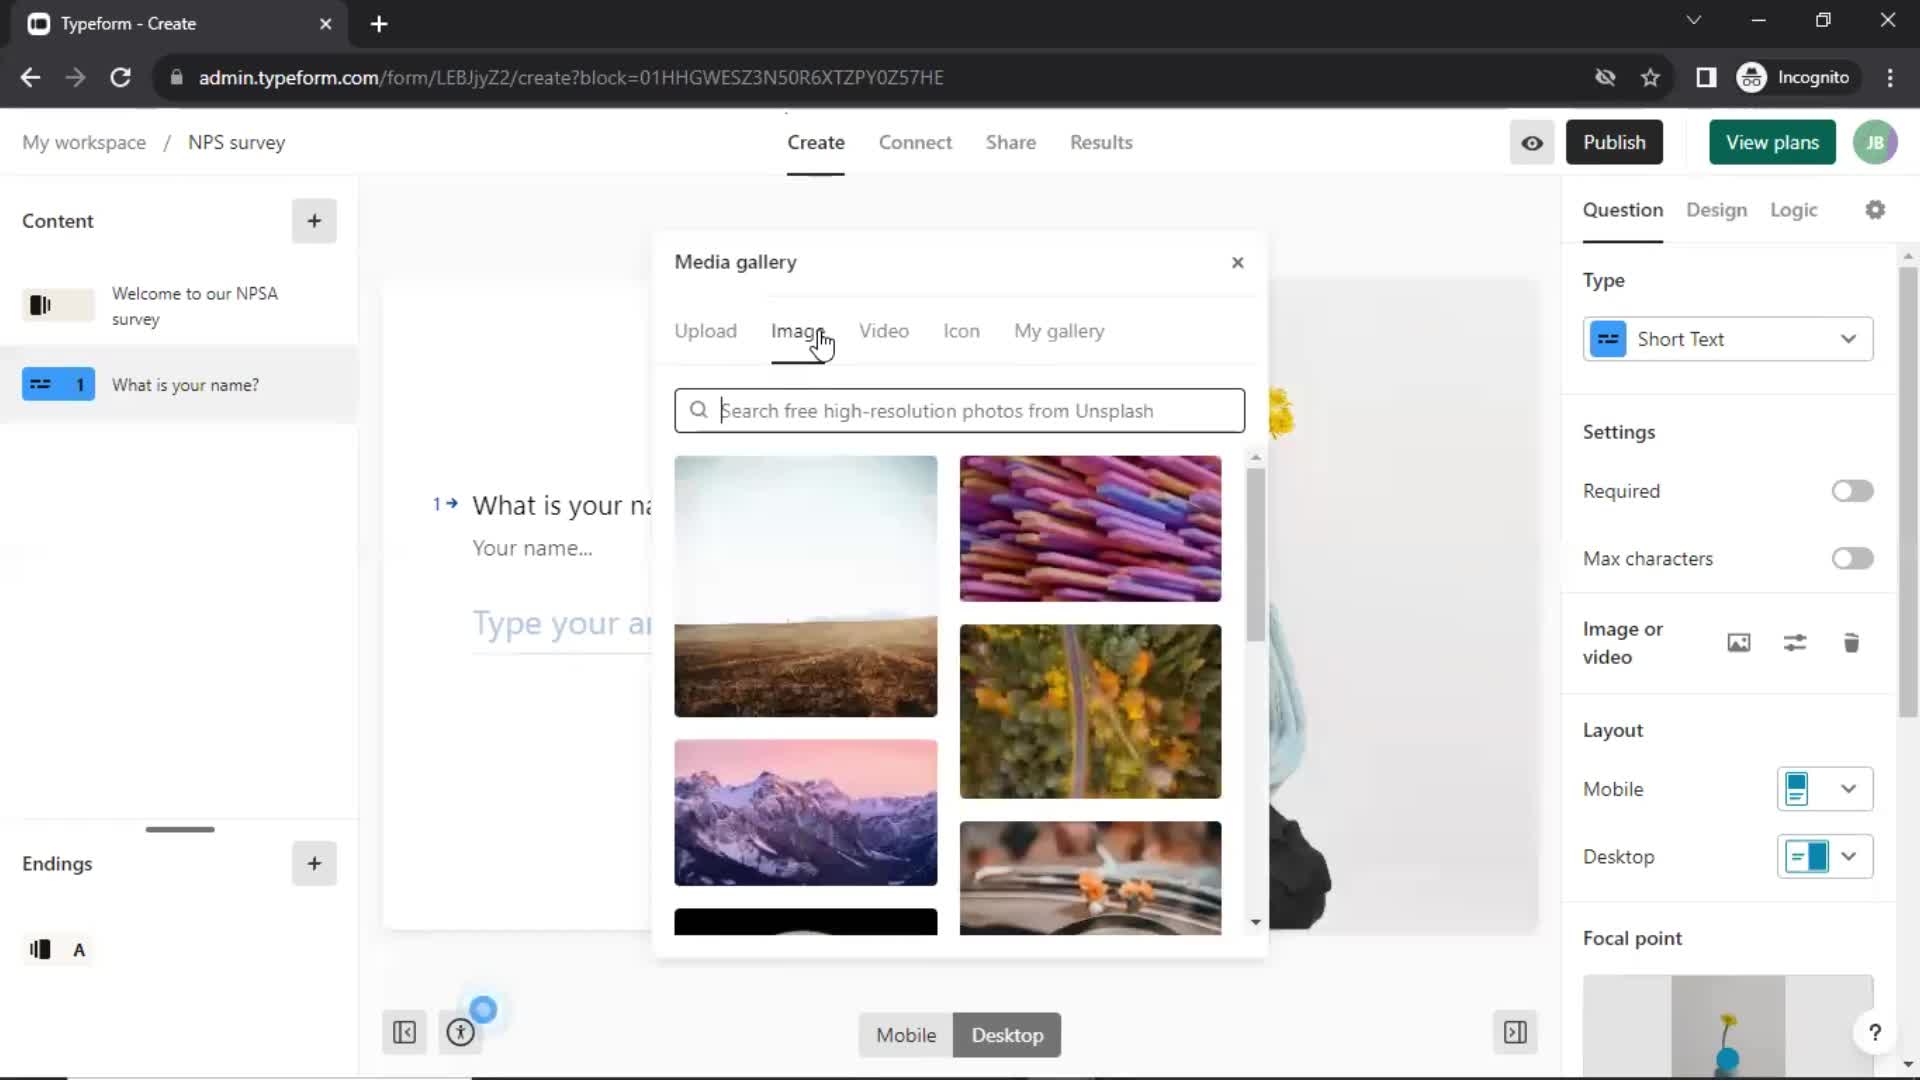Open the Desktop layout dropdown

(1825, 857)
